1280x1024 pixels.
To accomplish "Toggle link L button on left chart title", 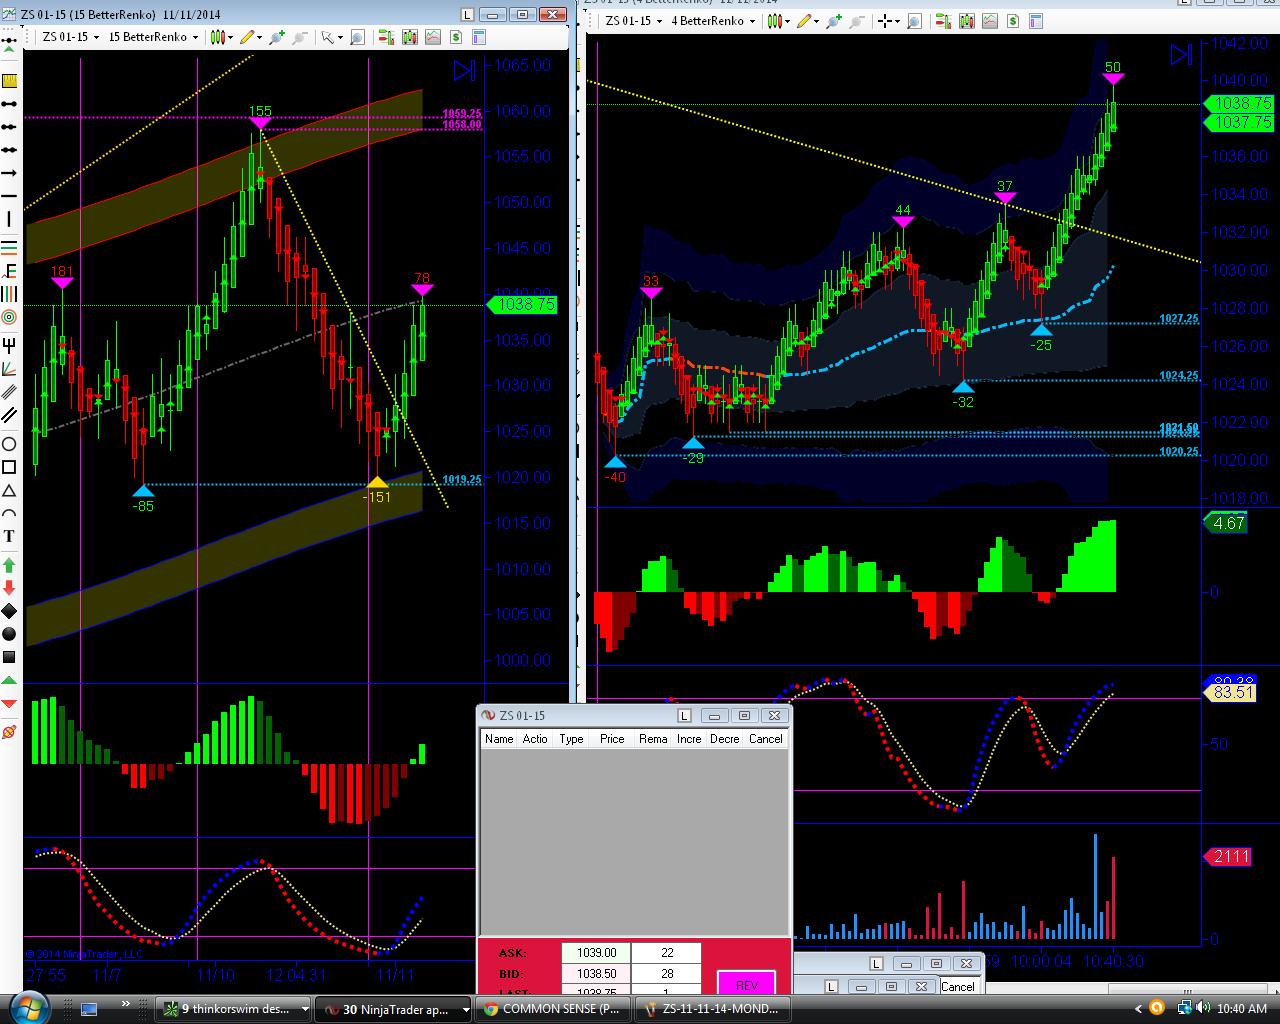I will point(468,15).
